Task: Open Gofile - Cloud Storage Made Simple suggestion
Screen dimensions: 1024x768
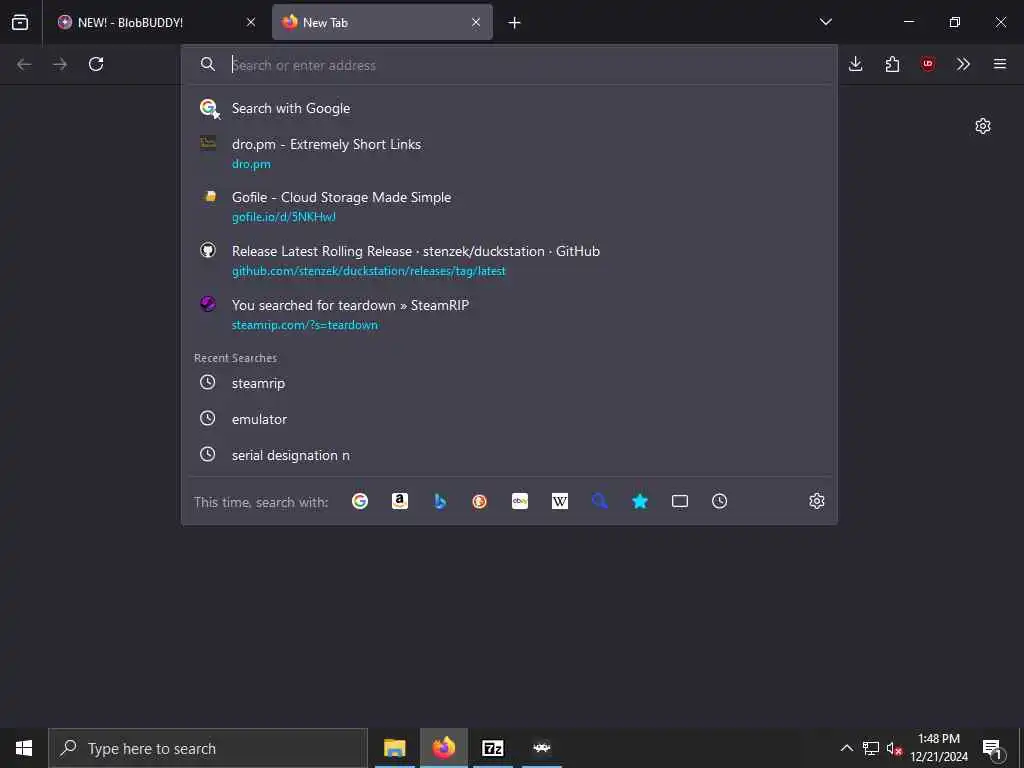Action: (509, 206)
